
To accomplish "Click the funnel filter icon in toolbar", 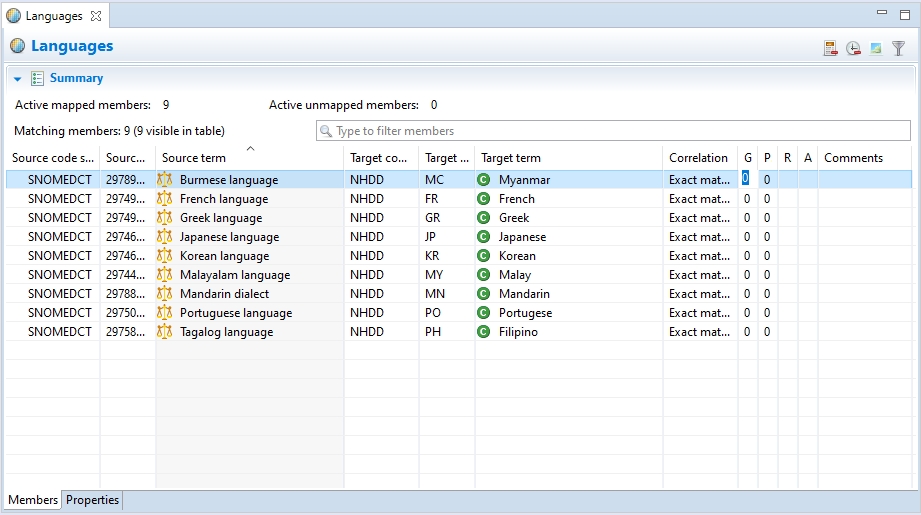I will pyautogui.click(x=898, y=48).
